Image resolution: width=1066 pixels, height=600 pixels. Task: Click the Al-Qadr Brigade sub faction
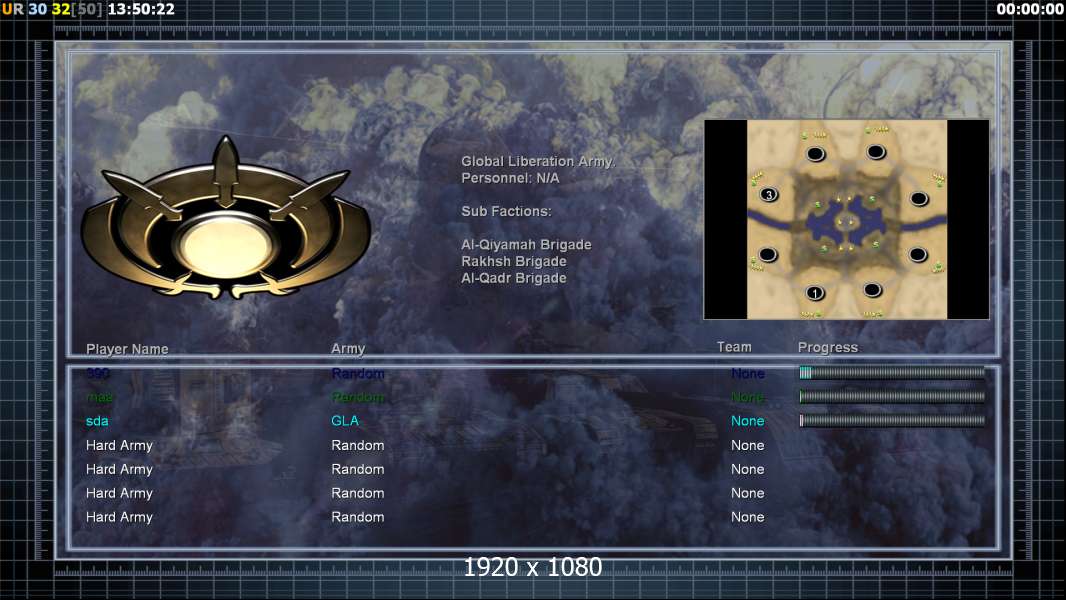tap(513, 278)
